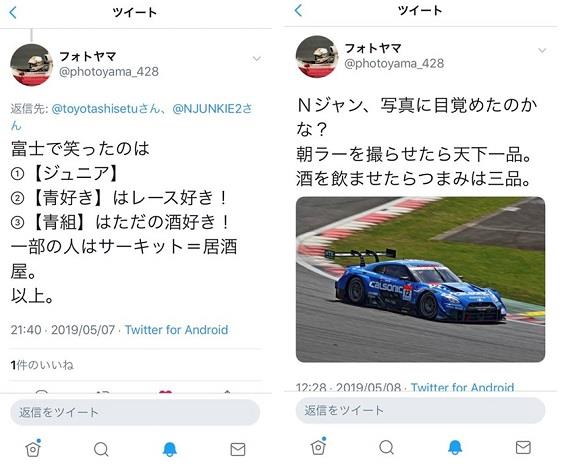
Task: Open Notifications bell in left bottom bar
Action: point(169,449)
